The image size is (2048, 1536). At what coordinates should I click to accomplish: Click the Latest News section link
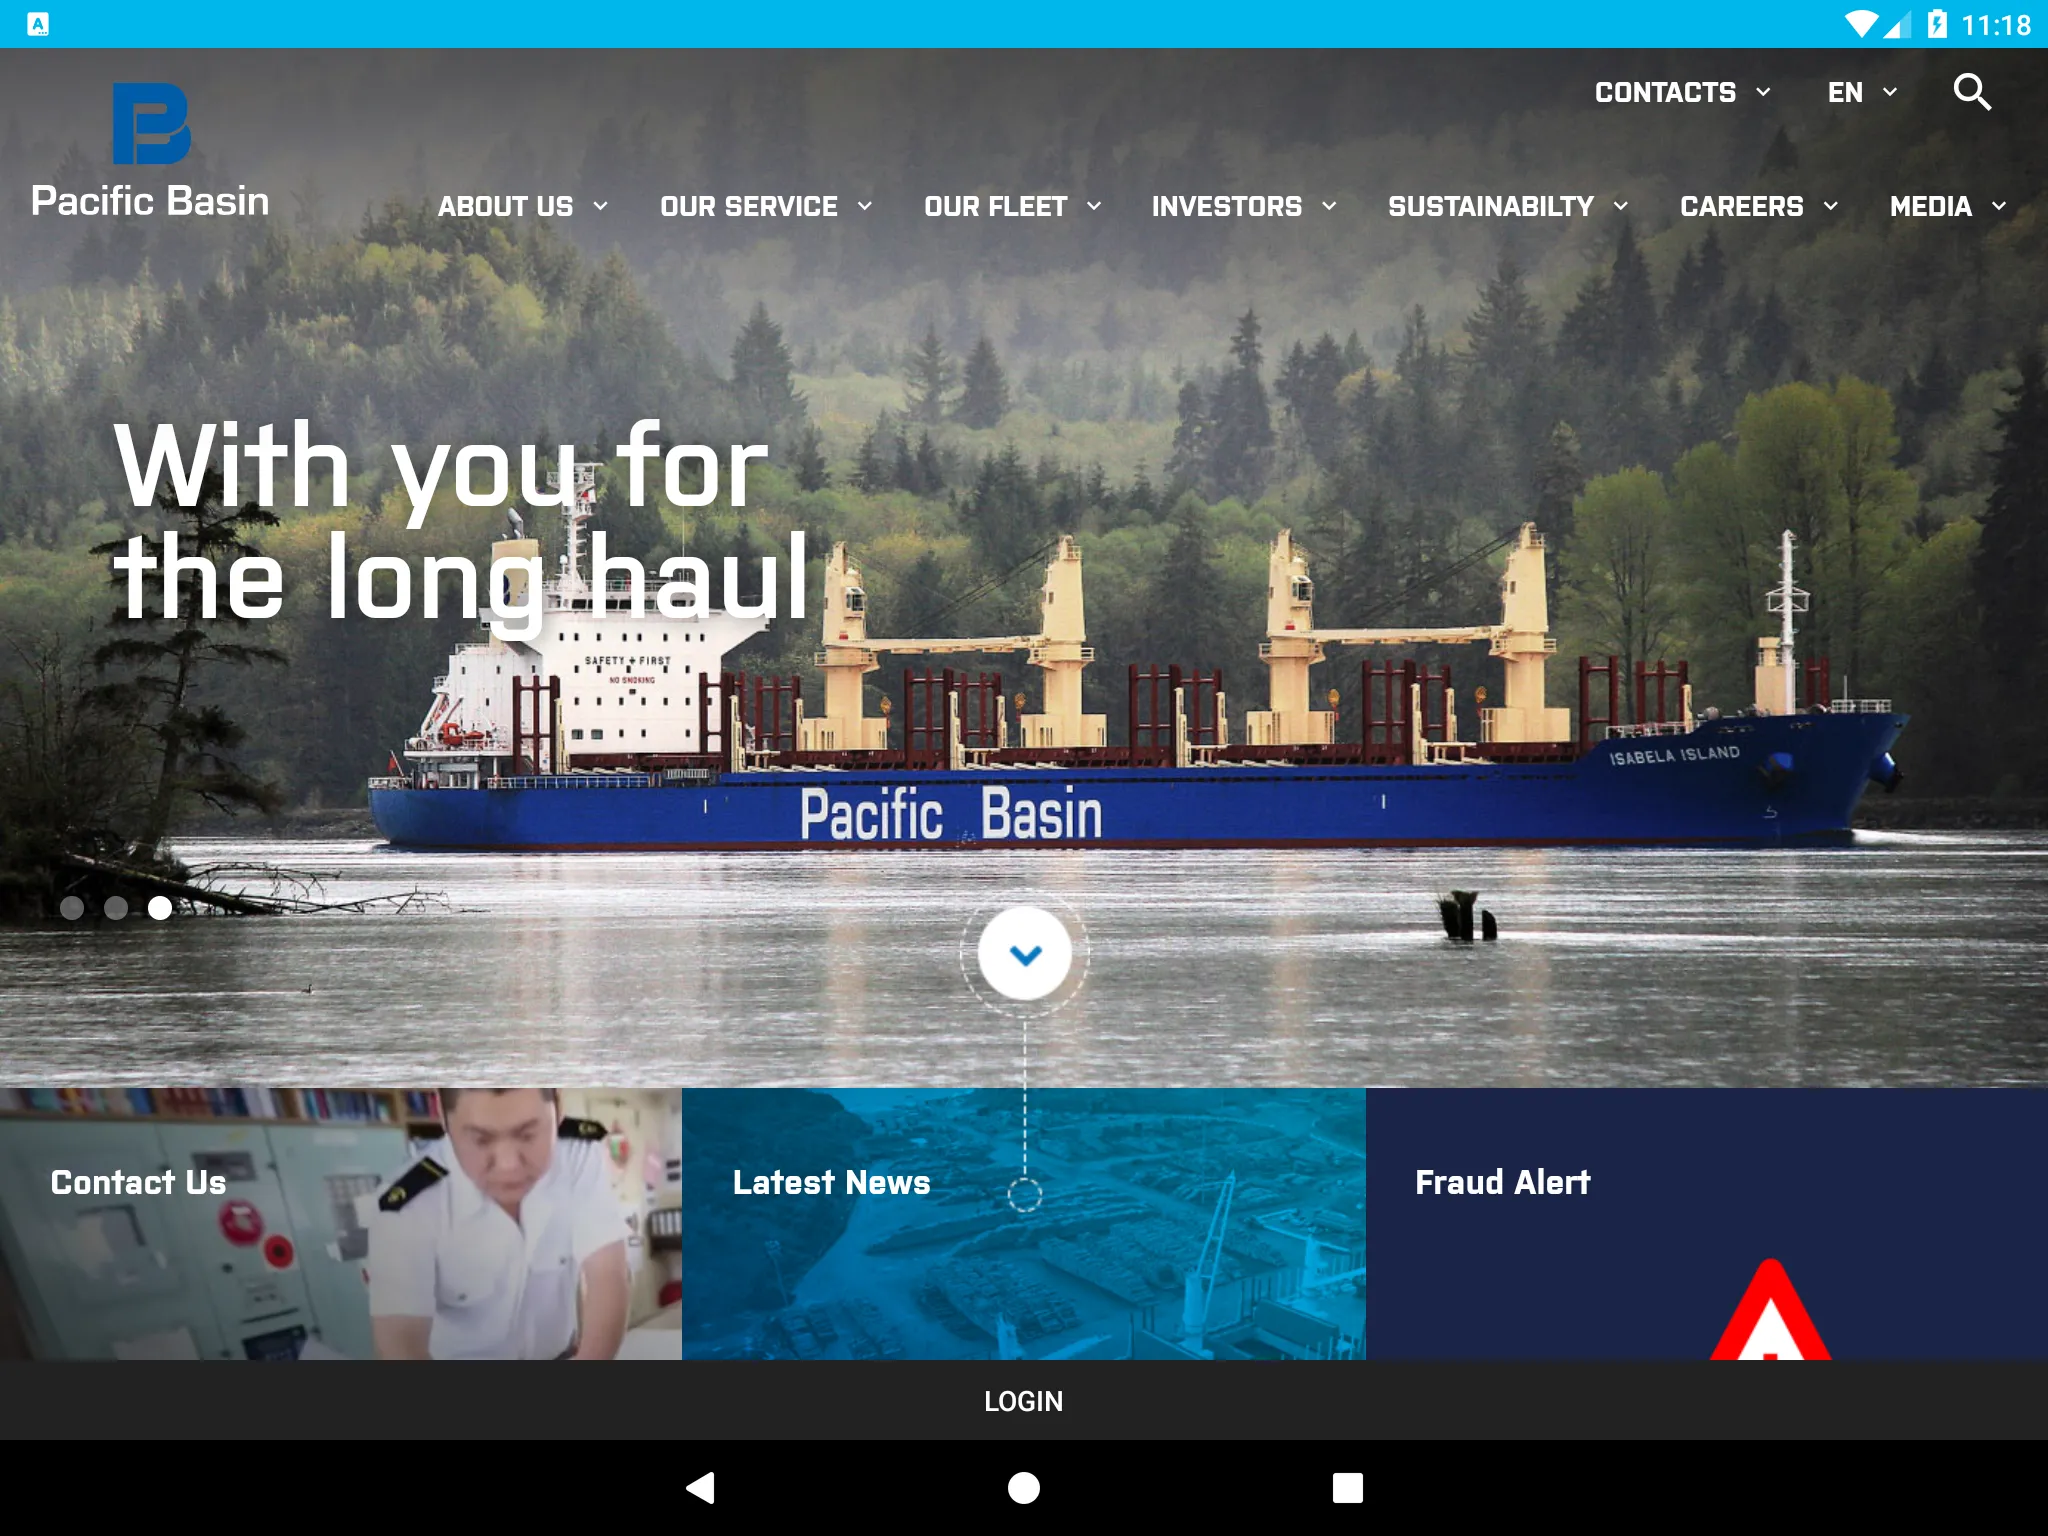coord(830,1179)
